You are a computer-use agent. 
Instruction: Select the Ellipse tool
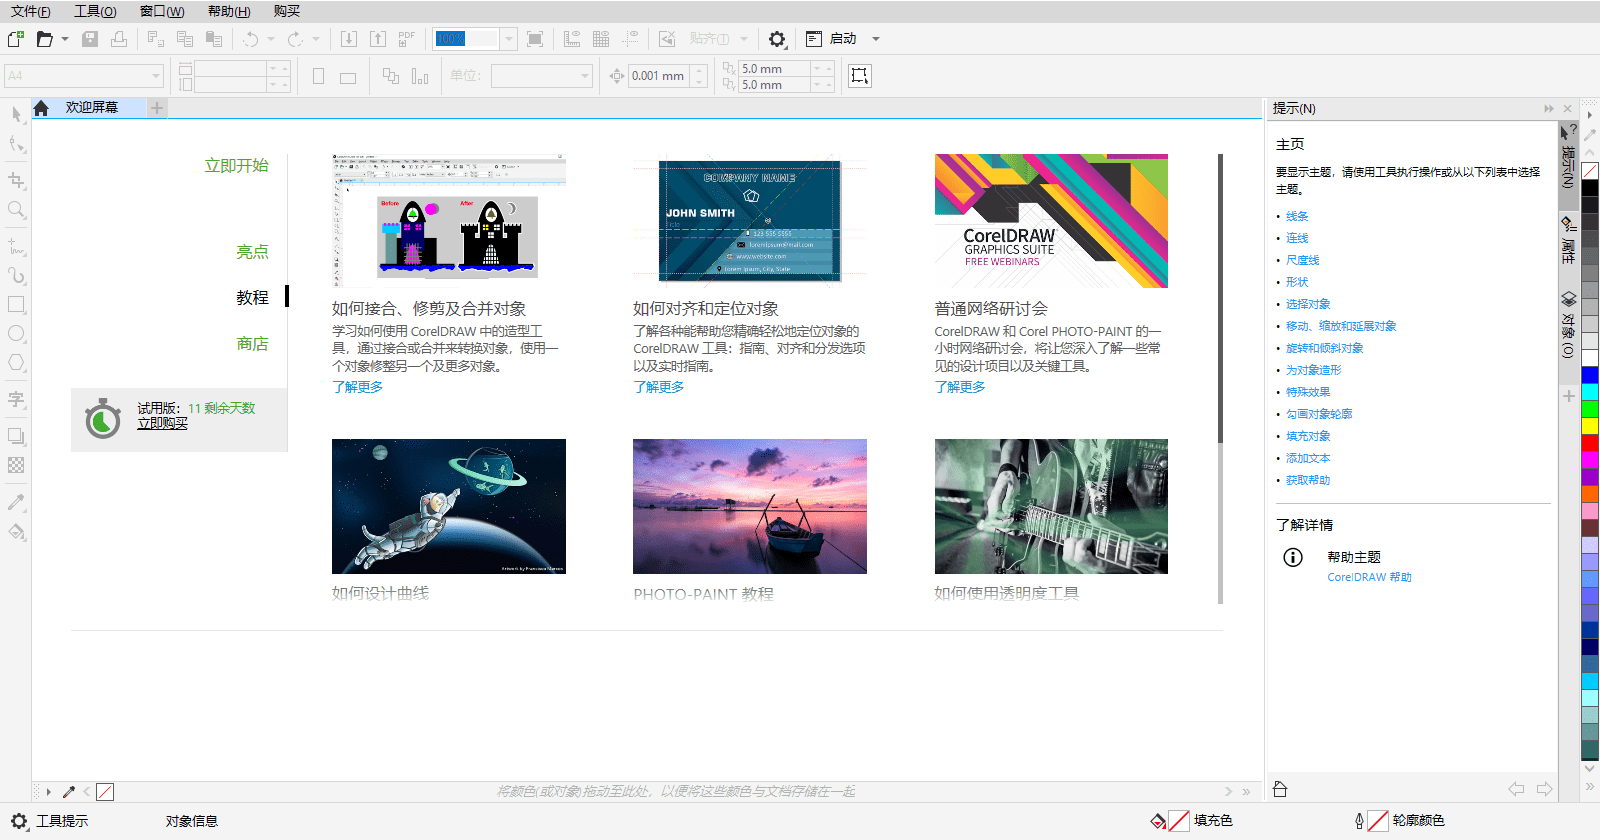pos(16,333)
